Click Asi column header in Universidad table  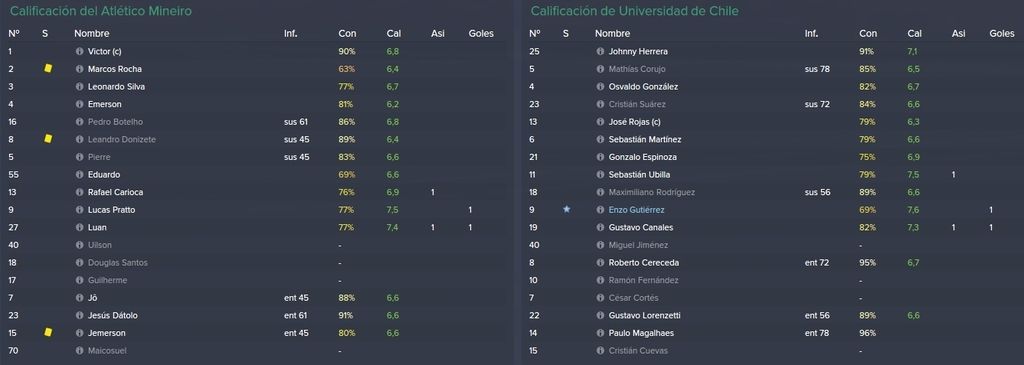tap(958, 33)
